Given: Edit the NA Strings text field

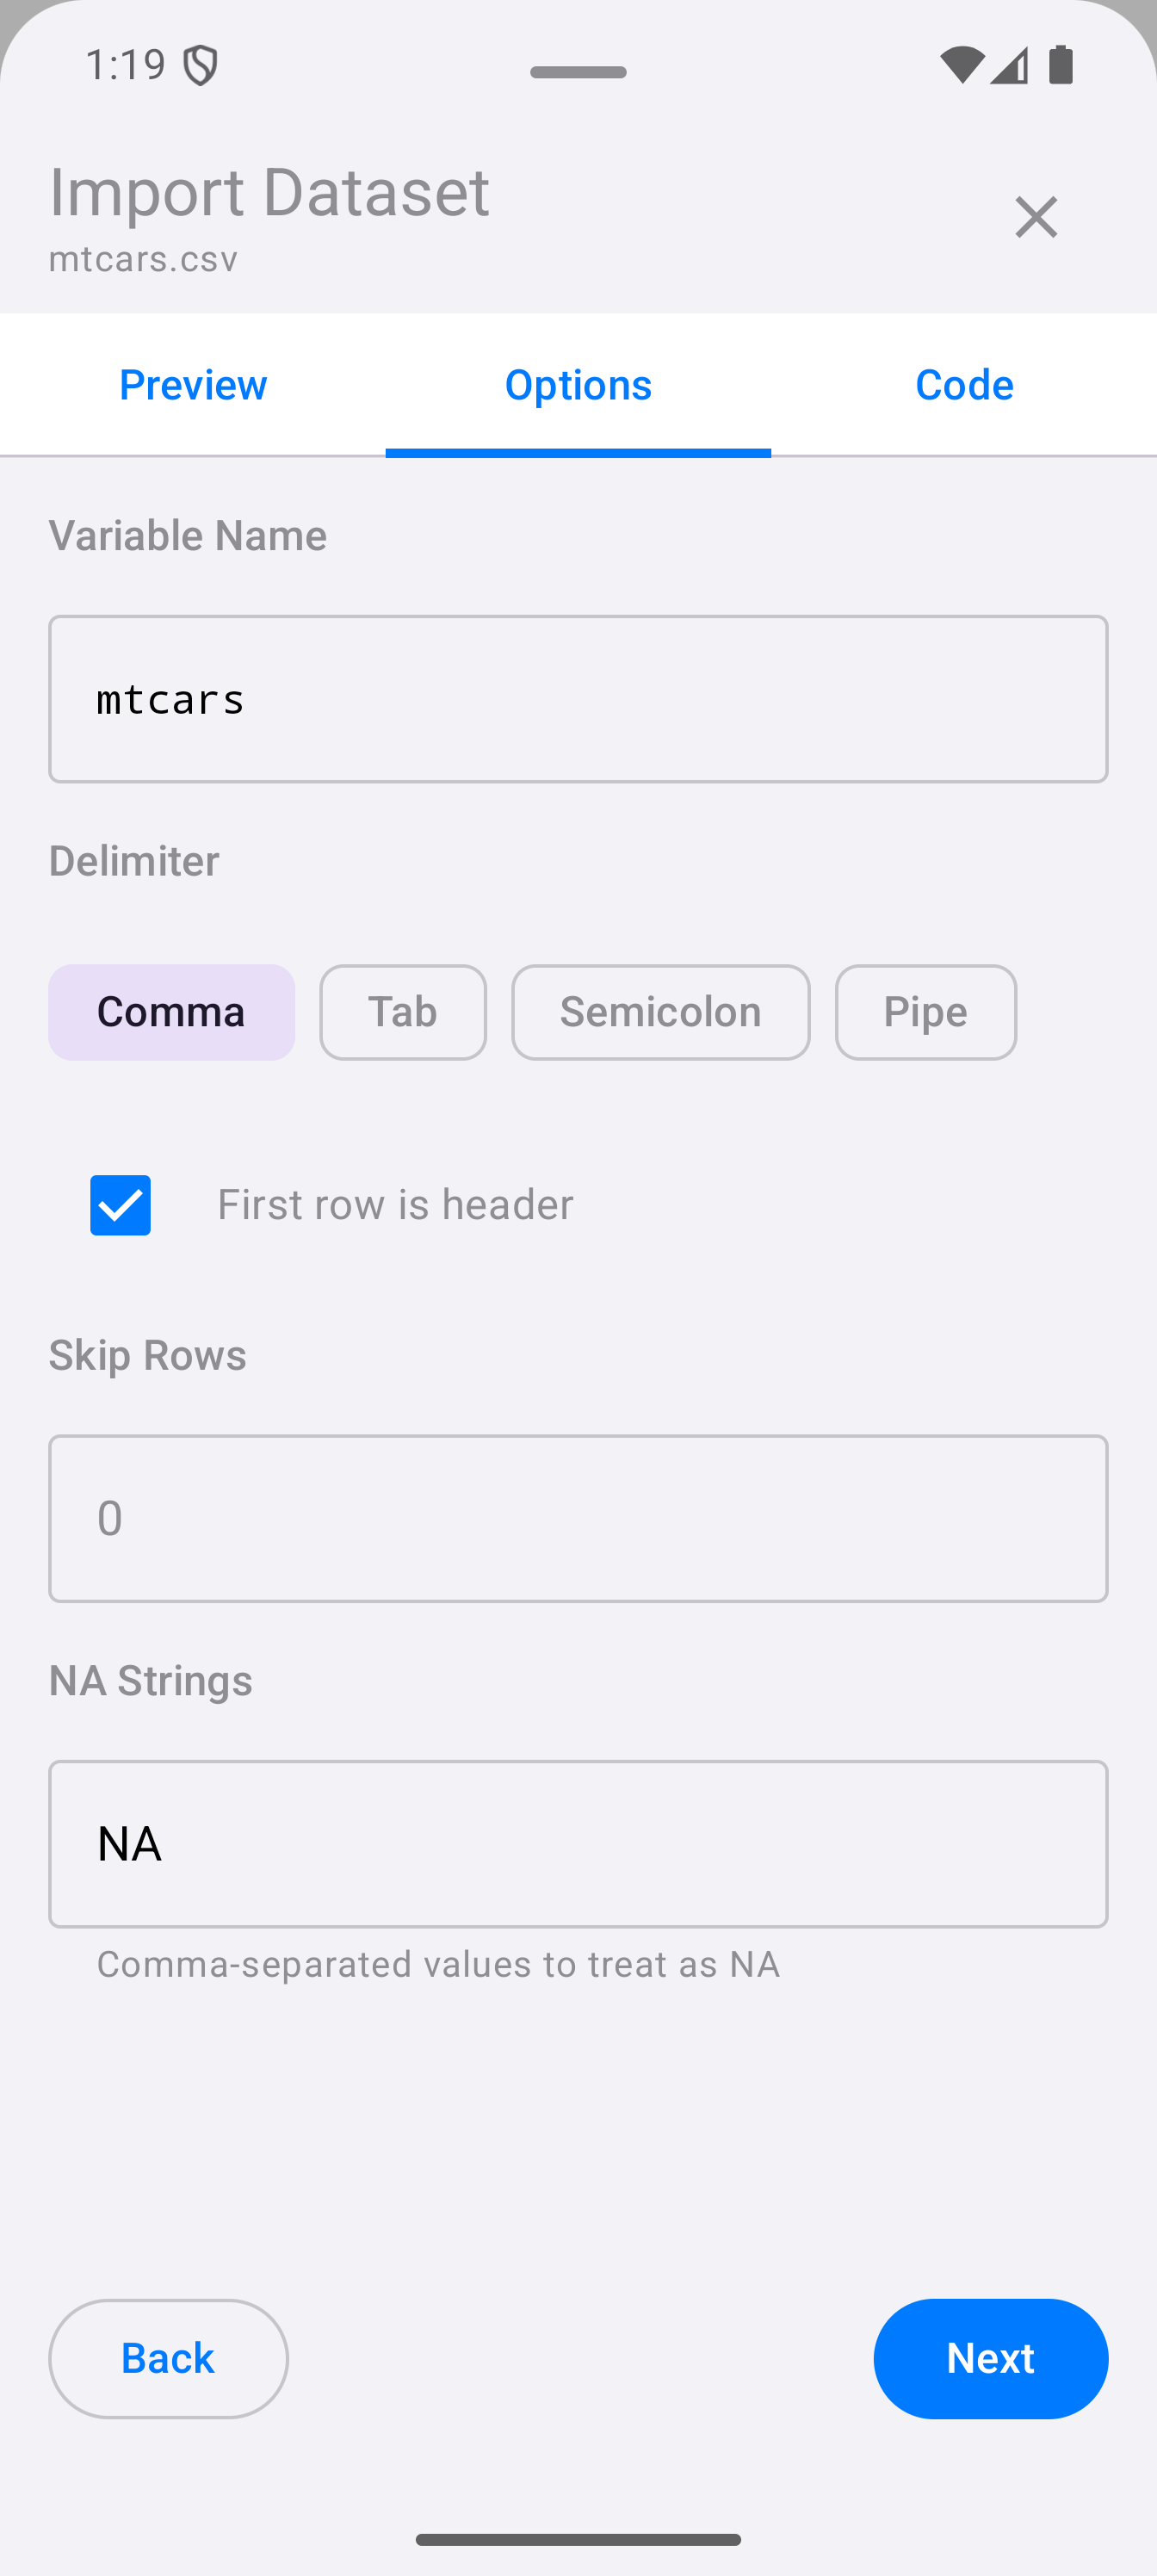Looking at the screenshot, I should [578, 1843].
